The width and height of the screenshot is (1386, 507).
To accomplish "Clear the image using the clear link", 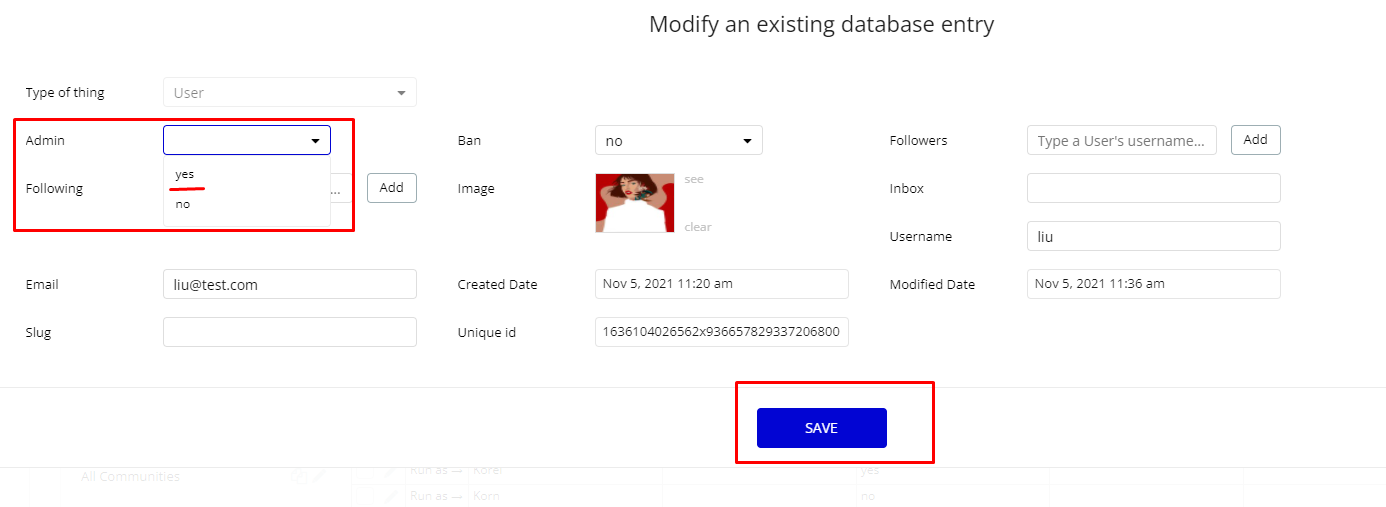I will click(x=698, y=227).
